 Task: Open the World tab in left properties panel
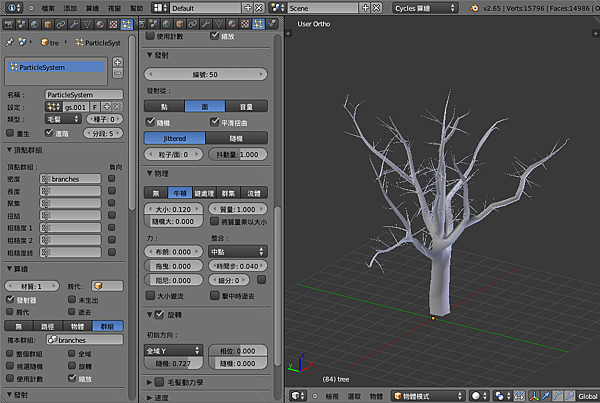(35, 25)
